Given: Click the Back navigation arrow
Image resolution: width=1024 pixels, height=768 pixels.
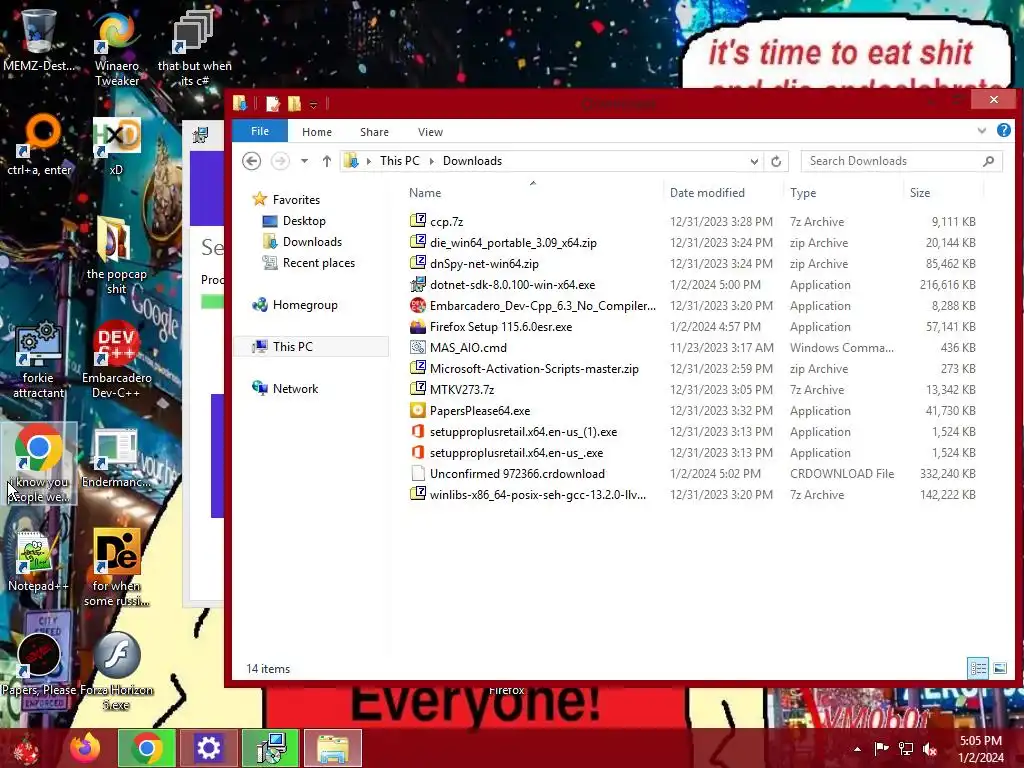Looking at the screenshot, I should 251,161.
